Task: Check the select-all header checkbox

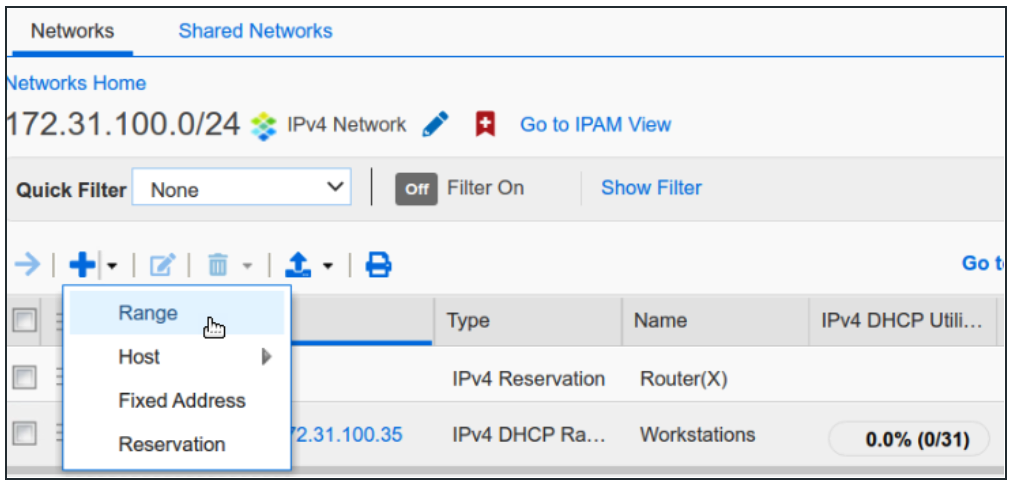Action: pyautogui.click(x=24, y=320)
